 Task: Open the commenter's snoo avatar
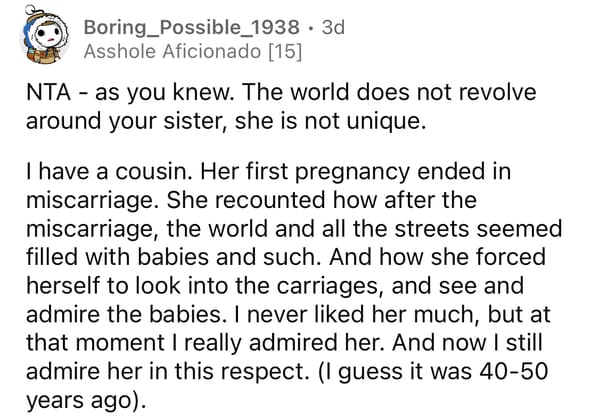pos(44,35)
